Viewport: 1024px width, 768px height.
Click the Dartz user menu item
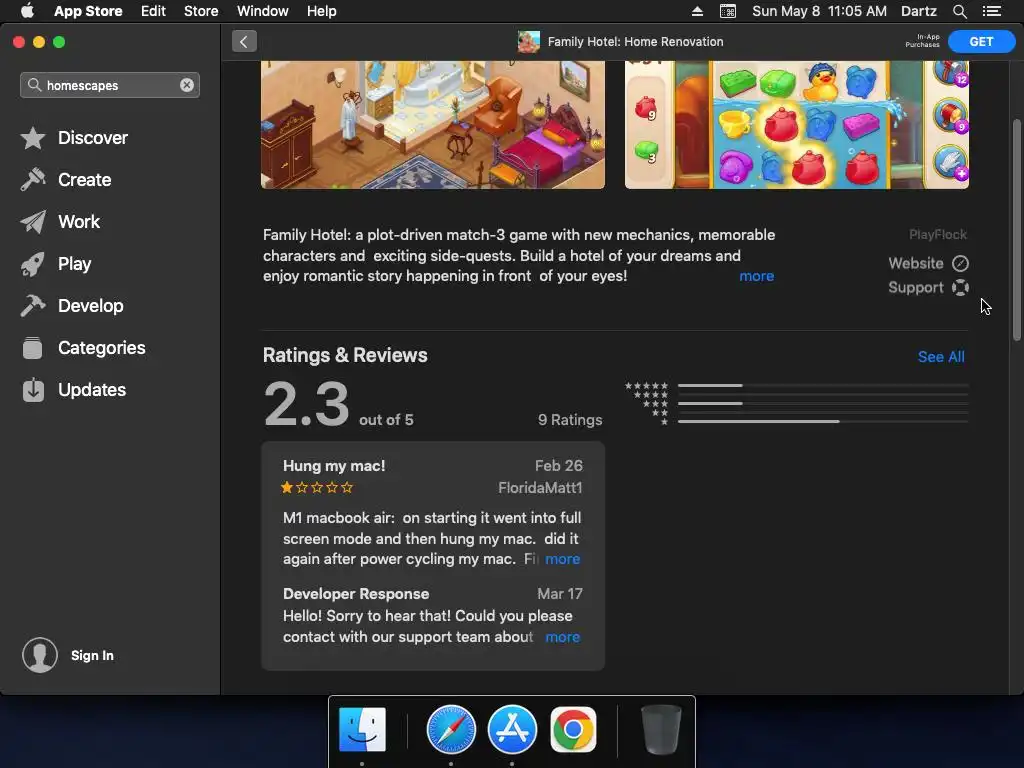[919, 11]
